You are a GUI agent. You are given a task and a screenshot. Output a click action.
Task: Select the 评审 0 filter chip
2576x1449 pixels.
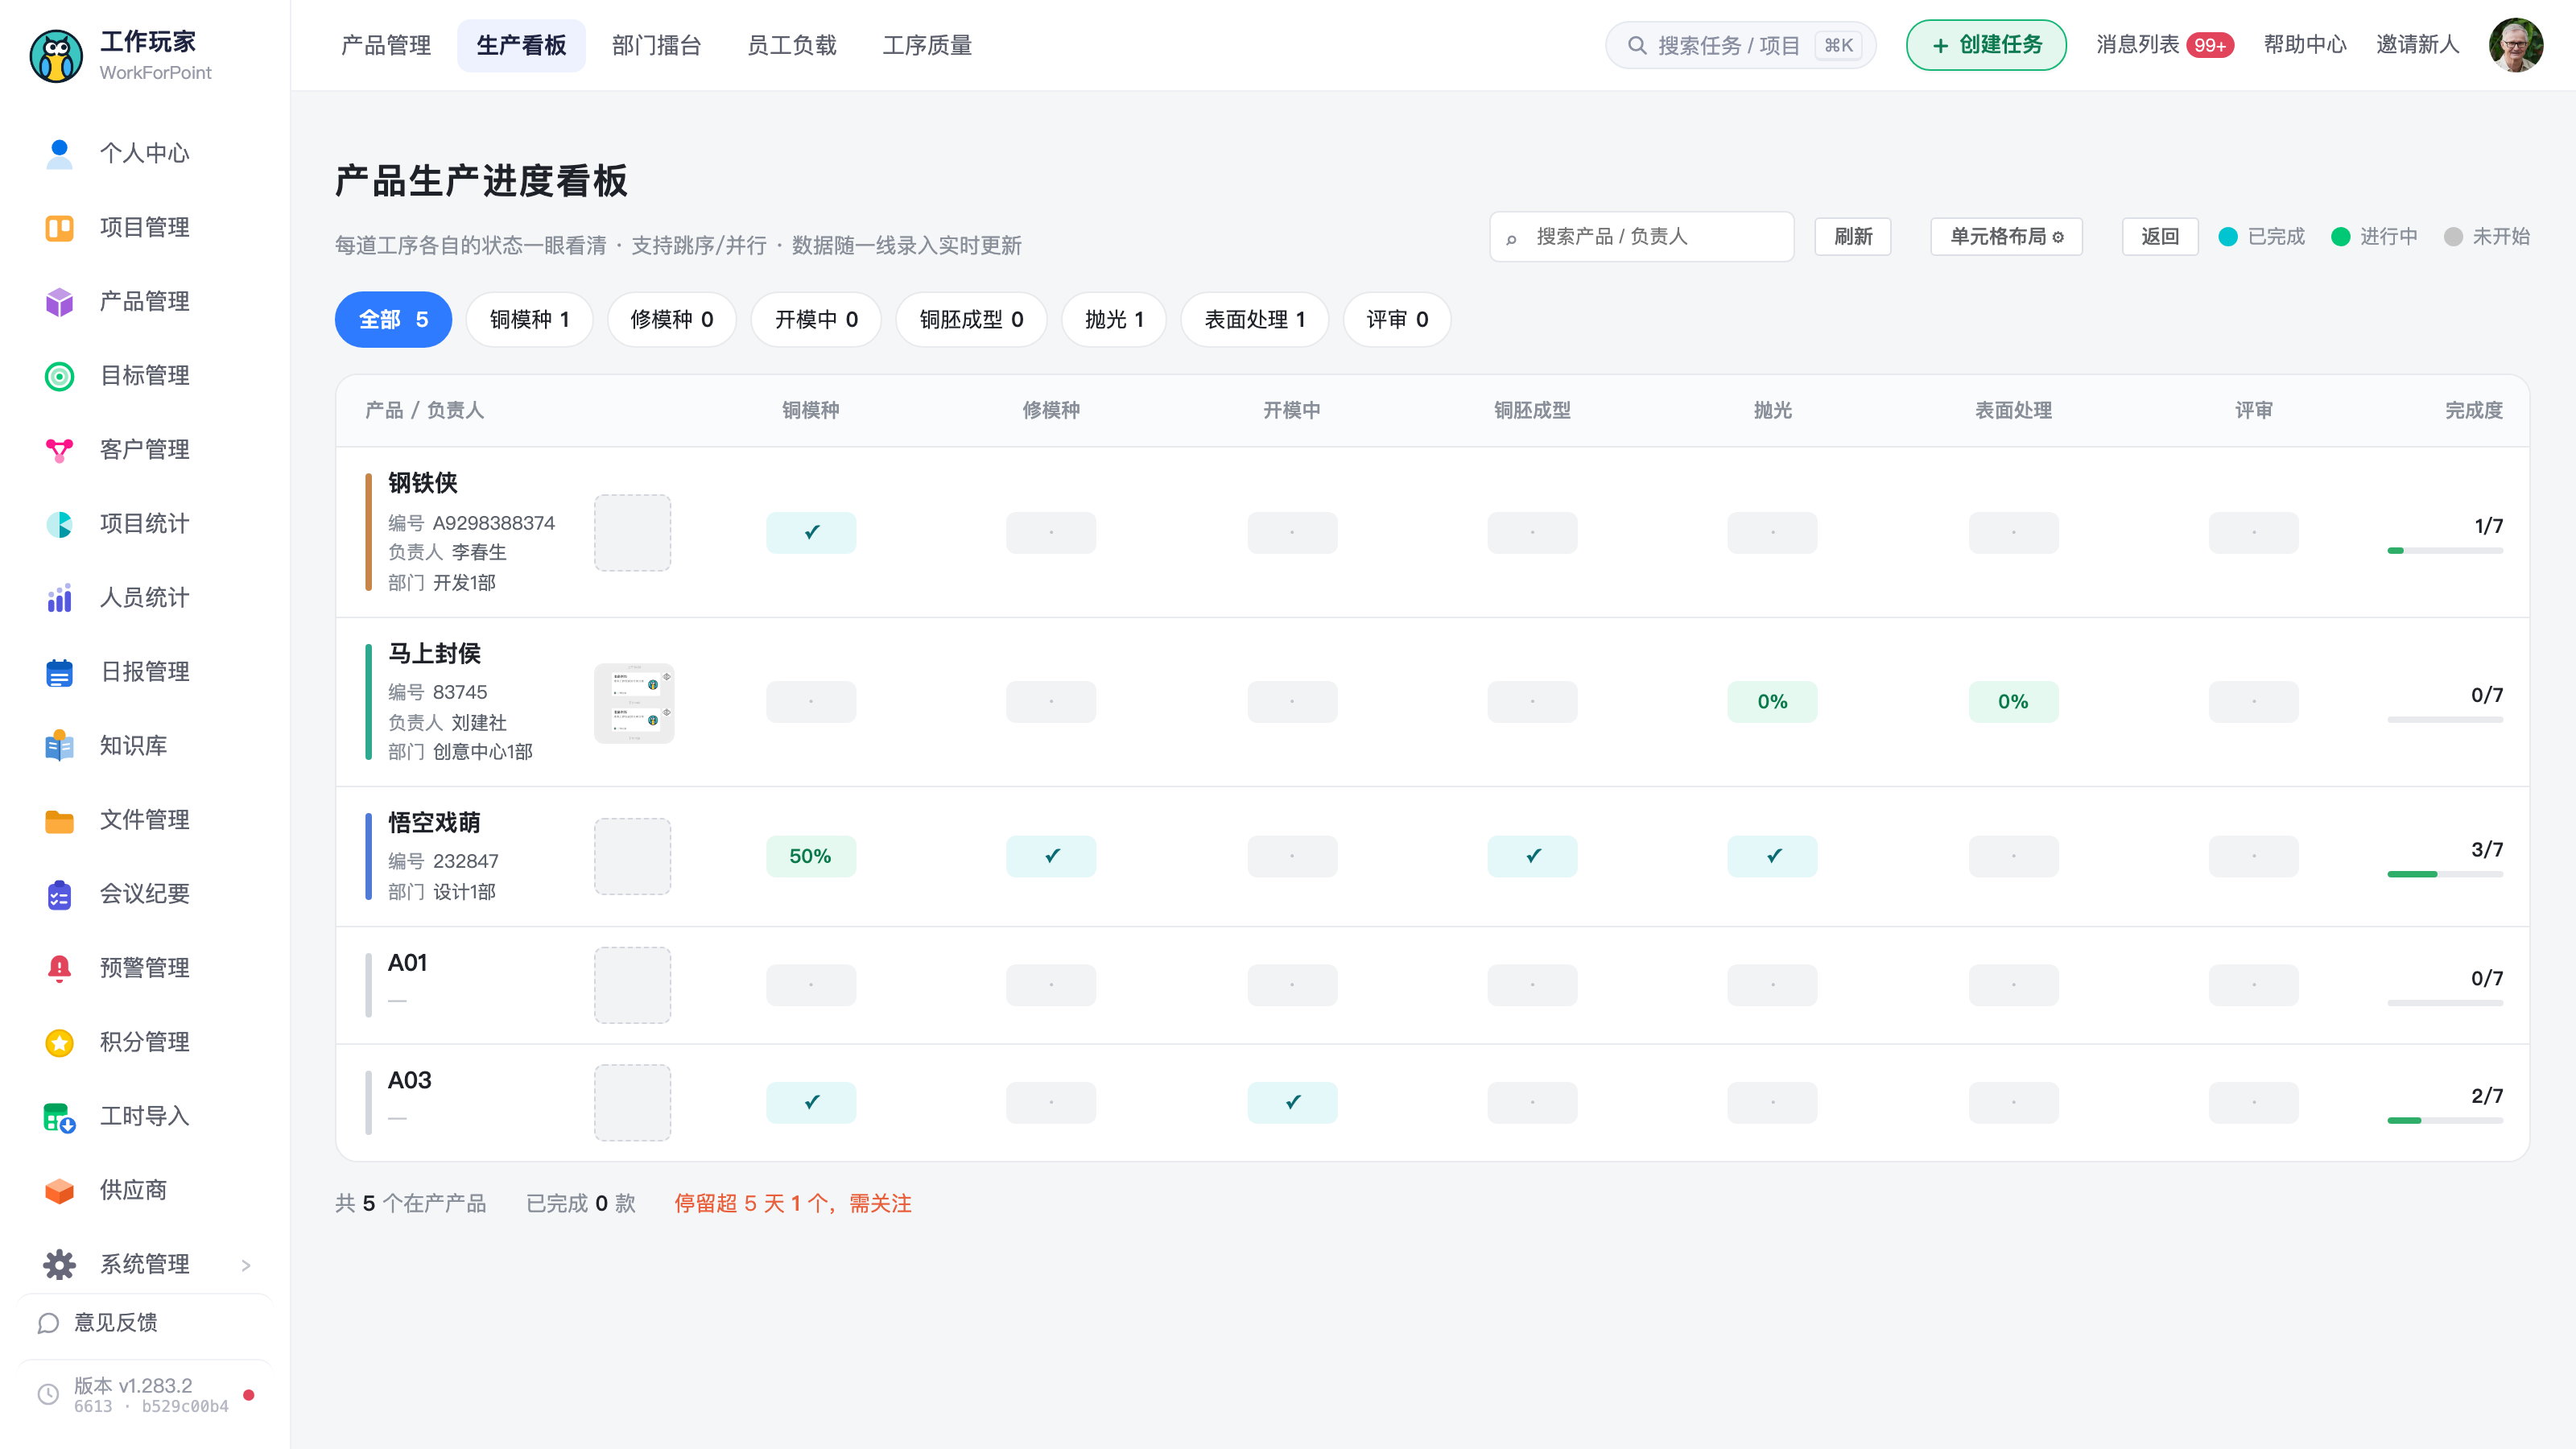point(1397,320)
